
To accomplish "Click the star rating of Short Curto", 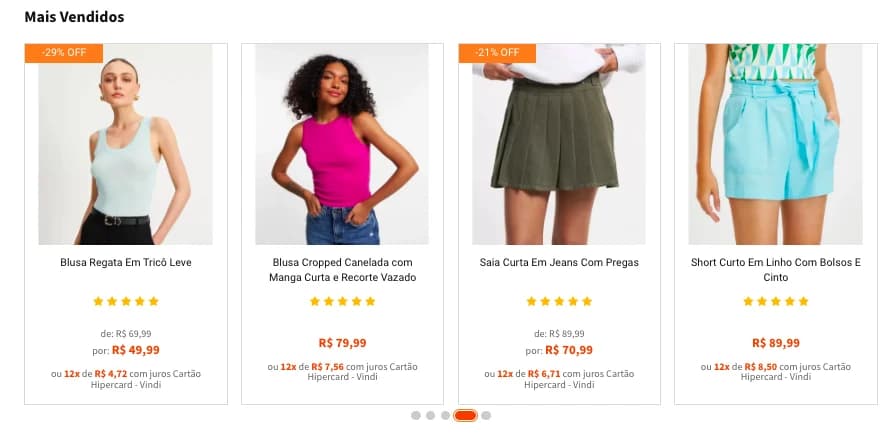I will (776, 302).
